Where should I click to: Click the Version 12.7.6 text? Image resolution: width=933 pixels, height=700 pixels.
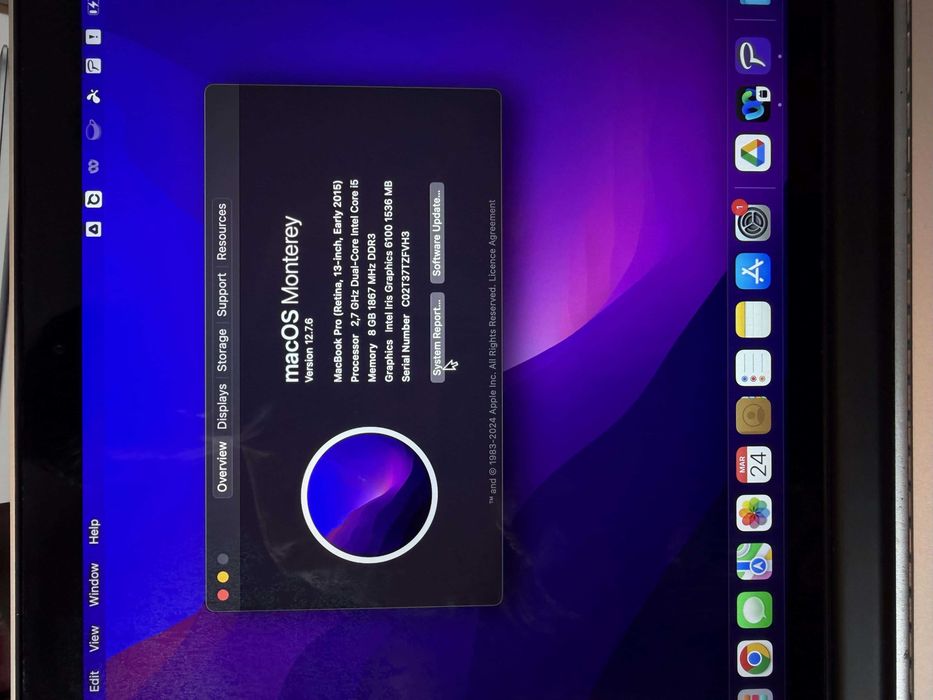pos(309,350)
